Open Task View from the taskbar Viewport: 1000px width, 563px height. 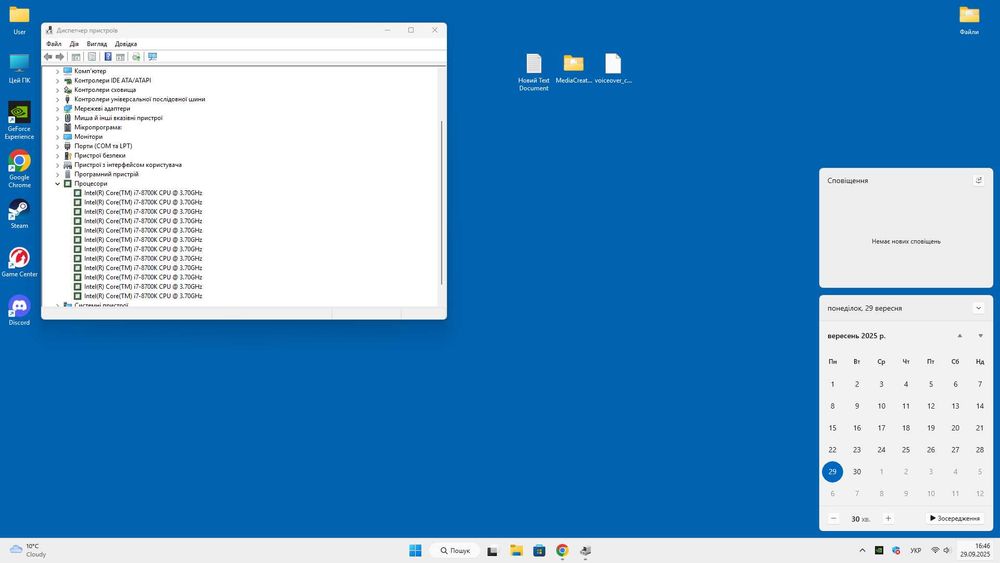pos(492,550)
